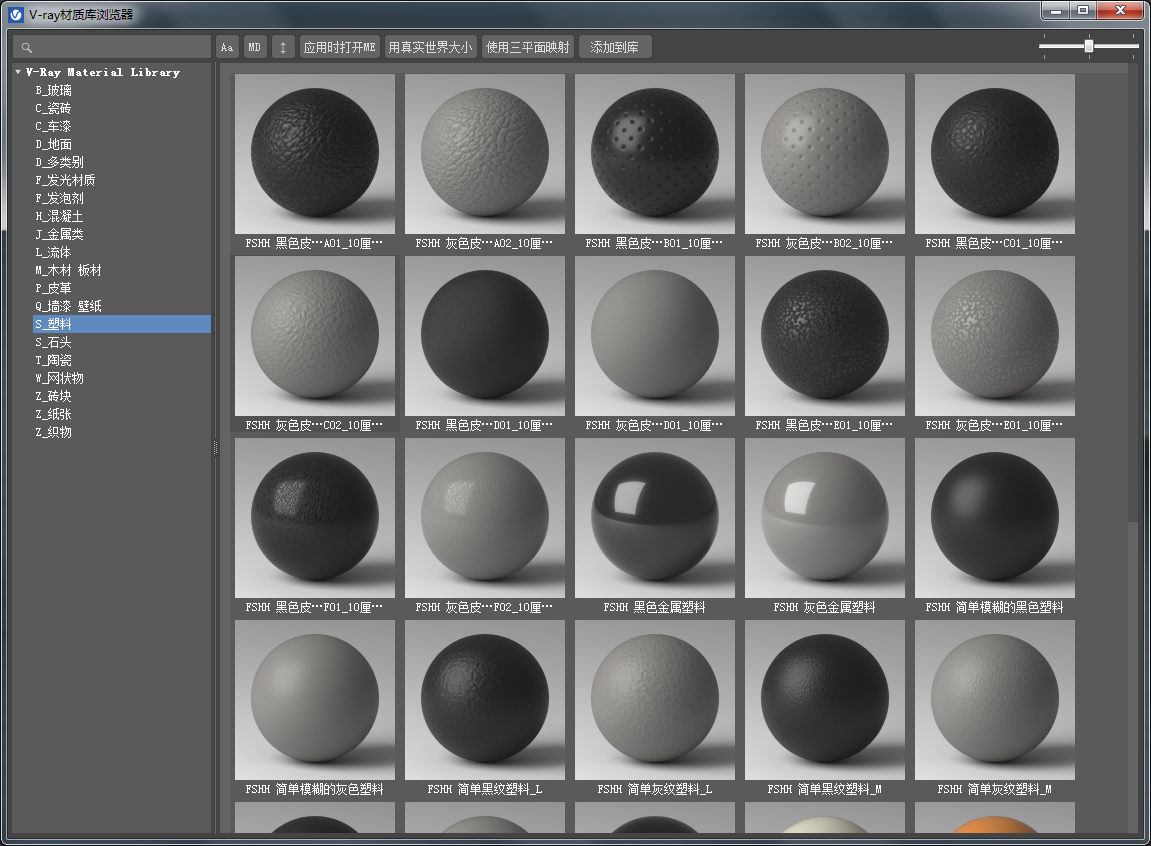Image resolution: width=1151 pixels, height=846 pixels.
Task: Select FSHH 灰色皮 D01 material thumbnail
Action: click(655, 335)
